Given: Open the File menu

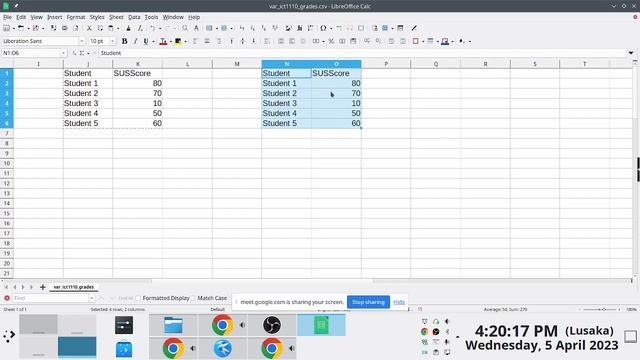Looking at the screenshot, I should point(7,17).
